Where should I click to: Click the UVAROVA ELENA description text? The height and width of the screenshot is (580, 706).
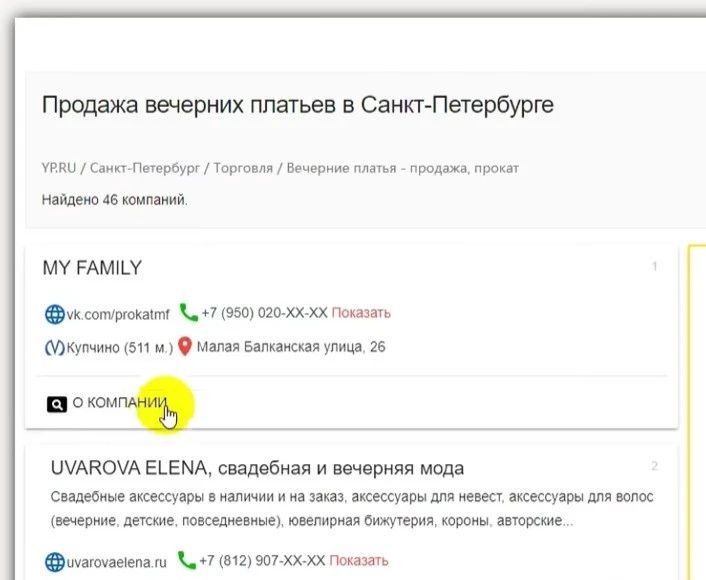click(352, 508)
